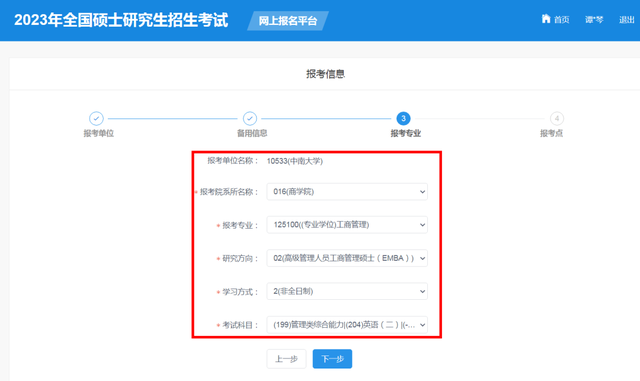Open the 考试科目 dropdown showing (199)管理类综合能力
Viewport: 640px width, 381px height.
(347, 325)
